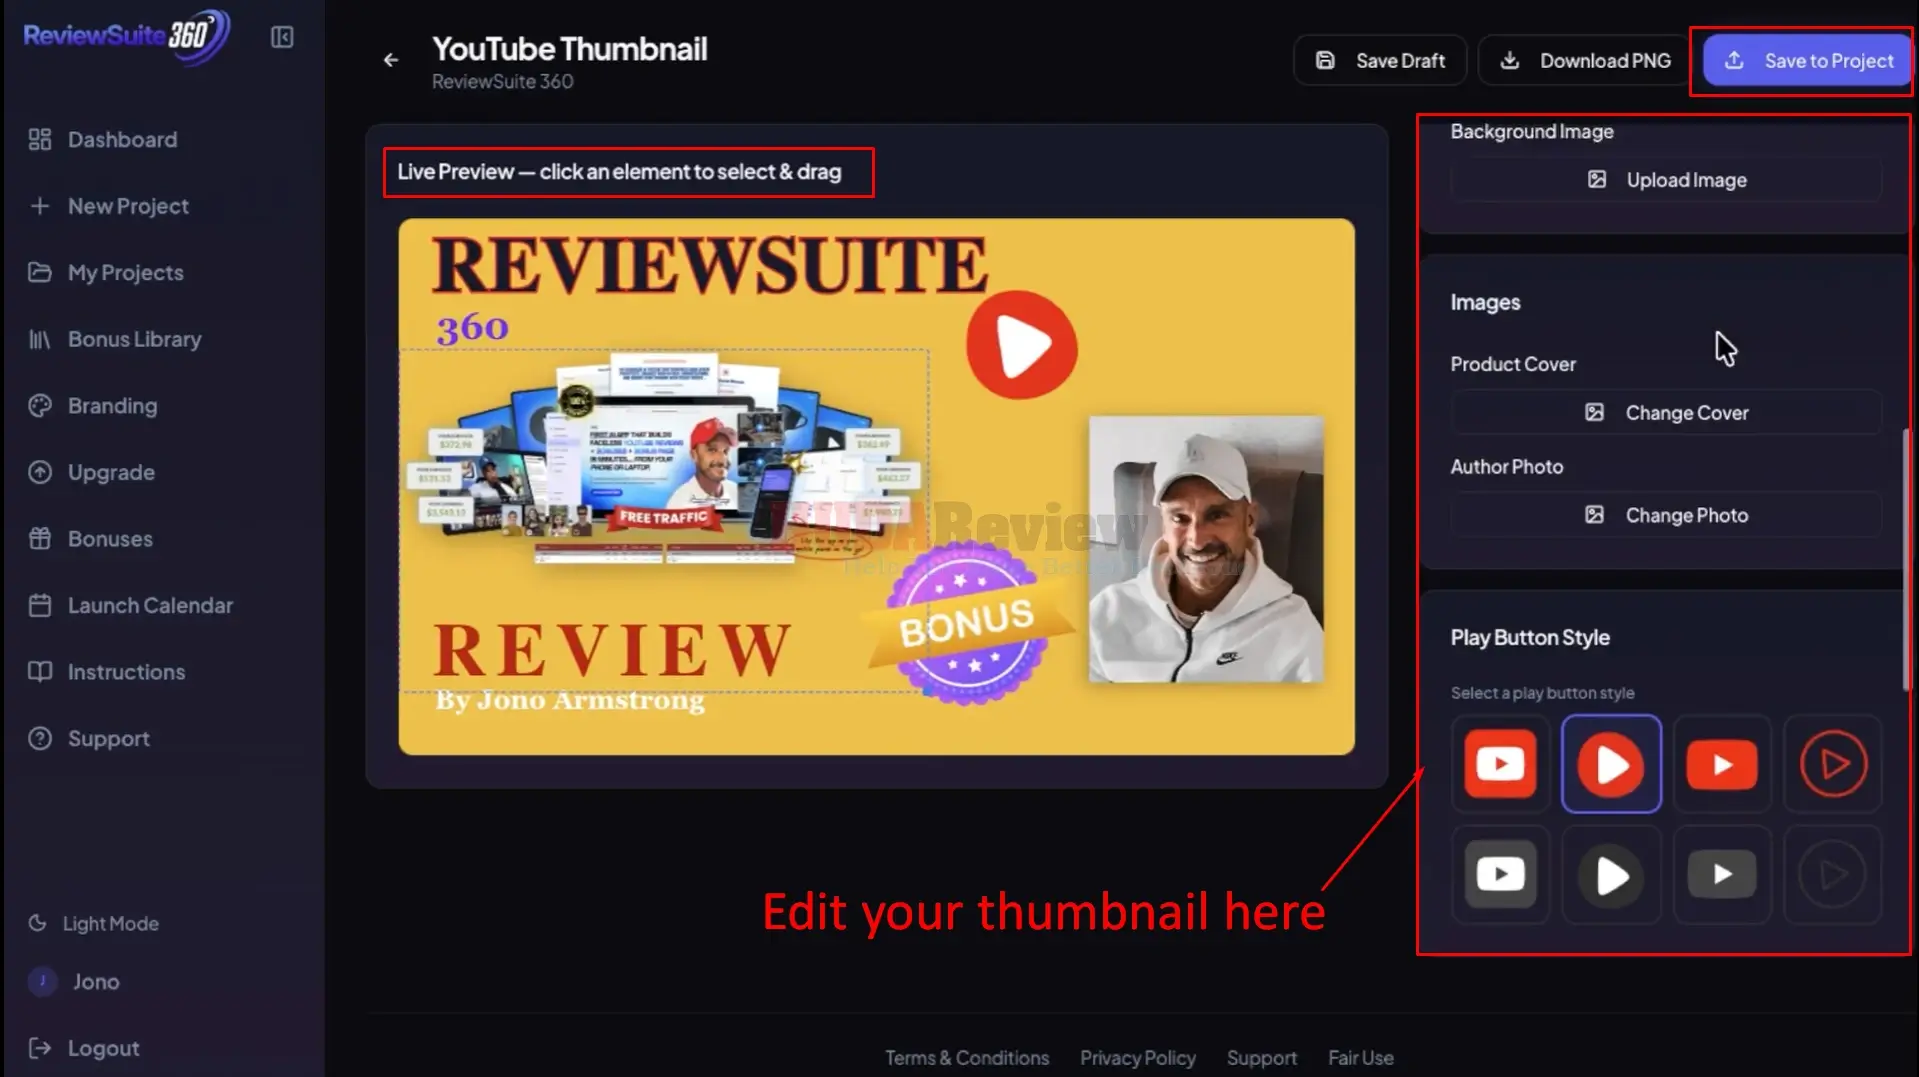Viewport: 1919px width, 1077px height.
Task: Open the Privacy Policy link
Action: click(1137, 1057)
